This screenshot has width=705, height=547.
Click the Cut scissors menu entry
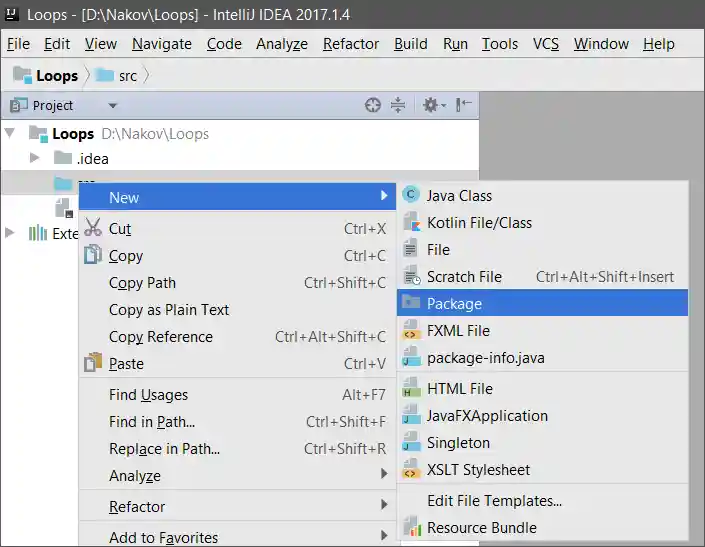tap(120, 229)
